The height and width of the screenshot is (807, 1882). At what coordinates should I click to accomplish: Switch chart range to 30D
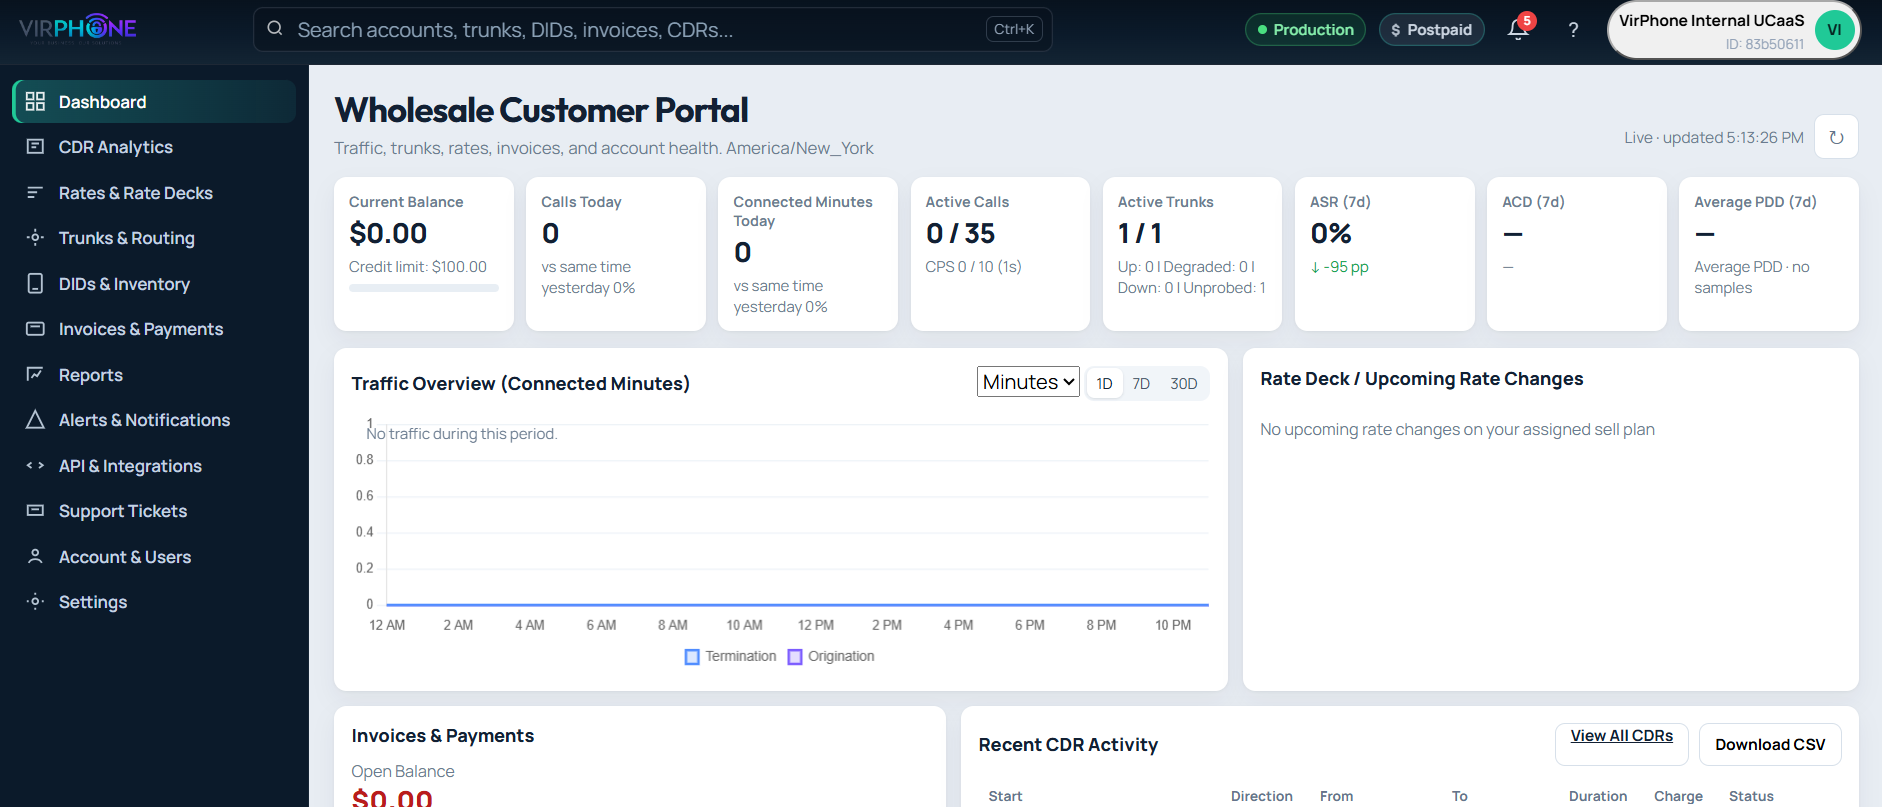click(x=1184, y=384)
